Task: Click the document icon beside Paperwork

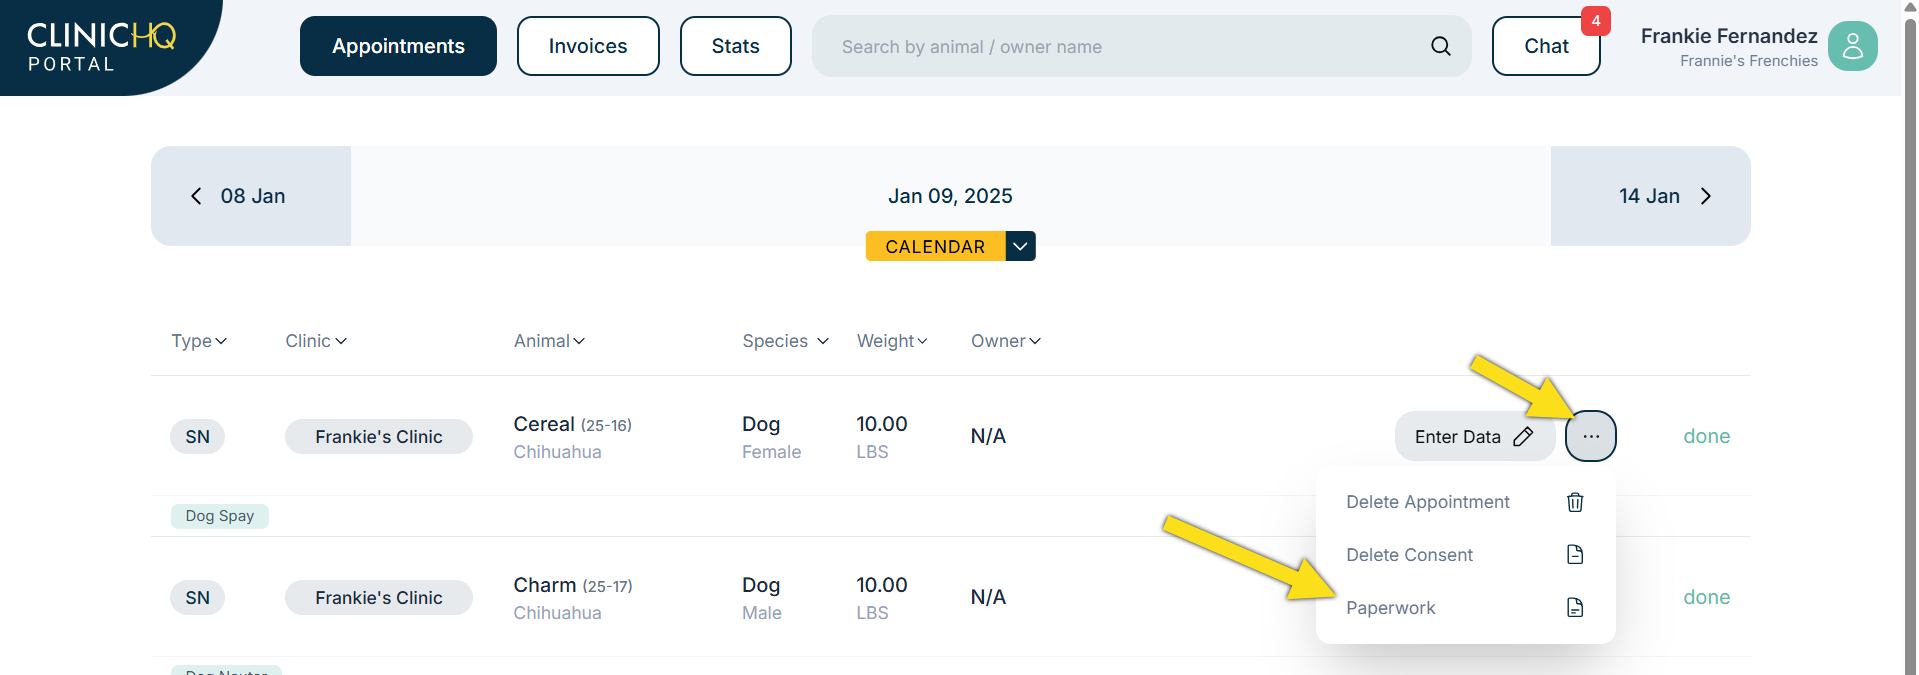Action: point(1575,608)
